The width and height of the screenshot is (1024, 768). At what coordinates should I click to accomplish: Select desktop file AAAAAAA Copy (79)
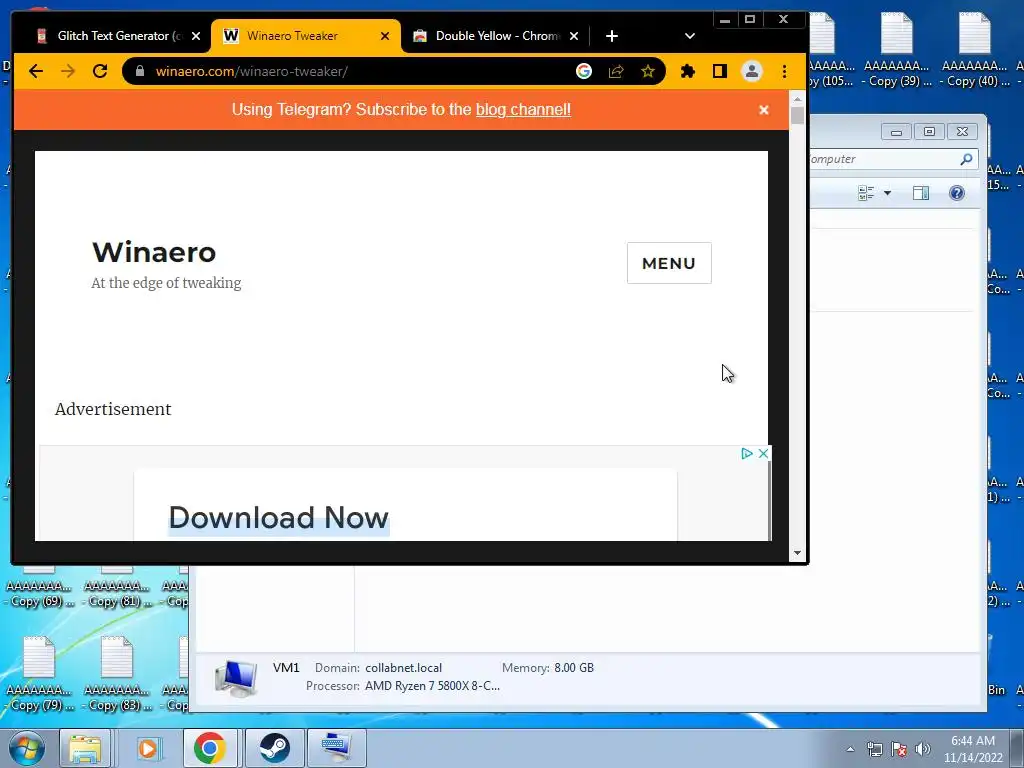pyautogui.click(x=39, y=675)
